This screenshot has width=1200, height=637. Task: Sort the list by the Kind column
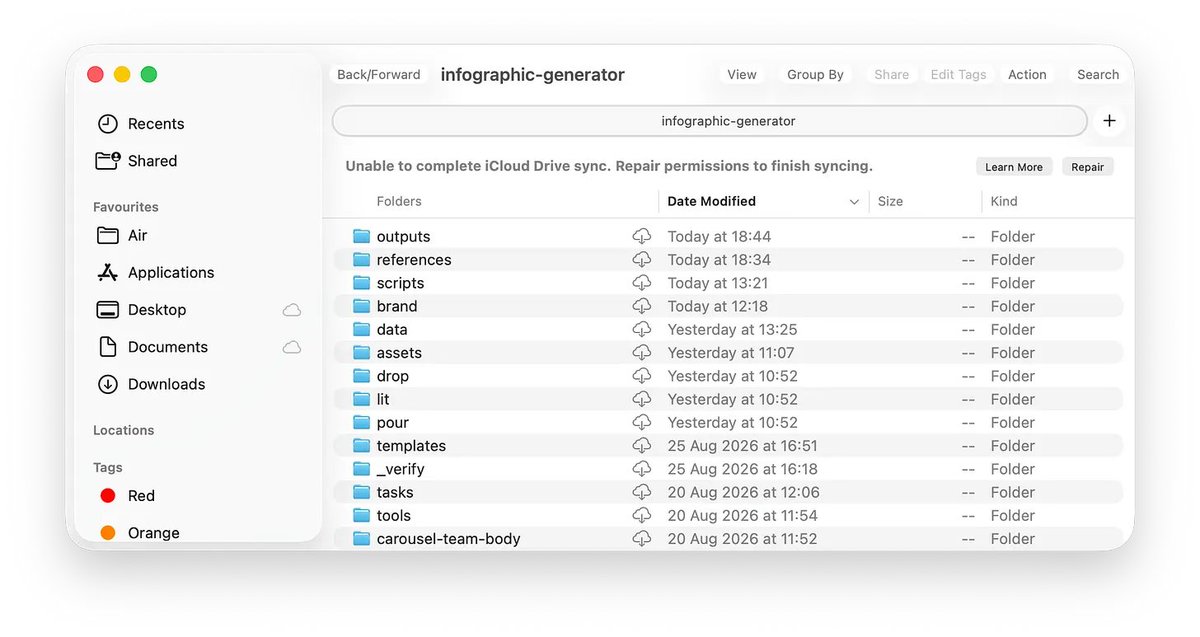(x=1004, y=201)
